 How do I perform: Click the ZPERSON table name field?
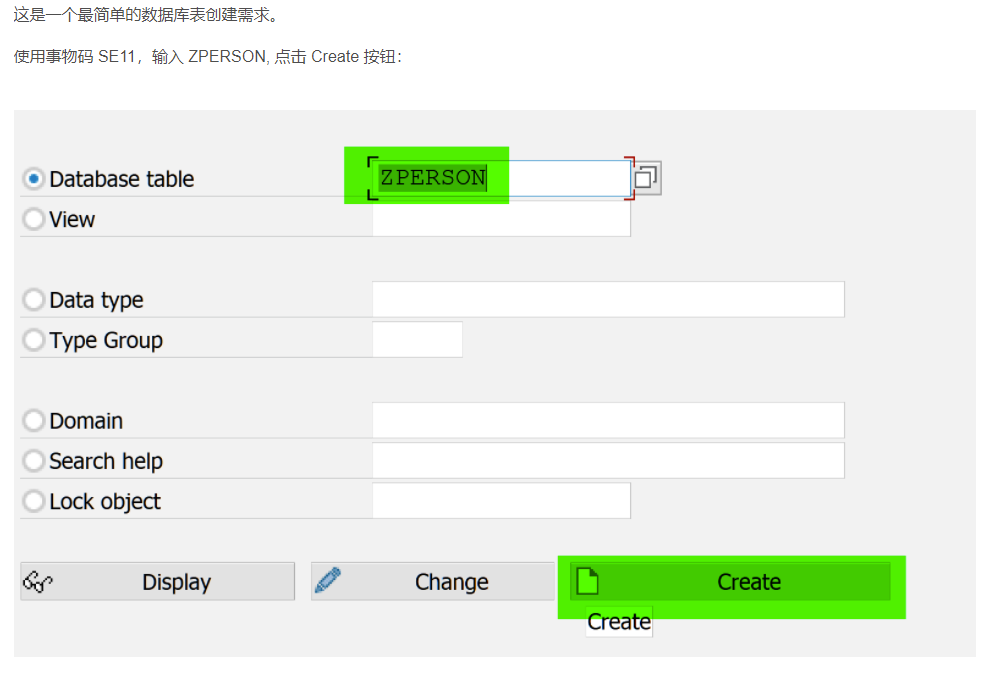(500, 178)
